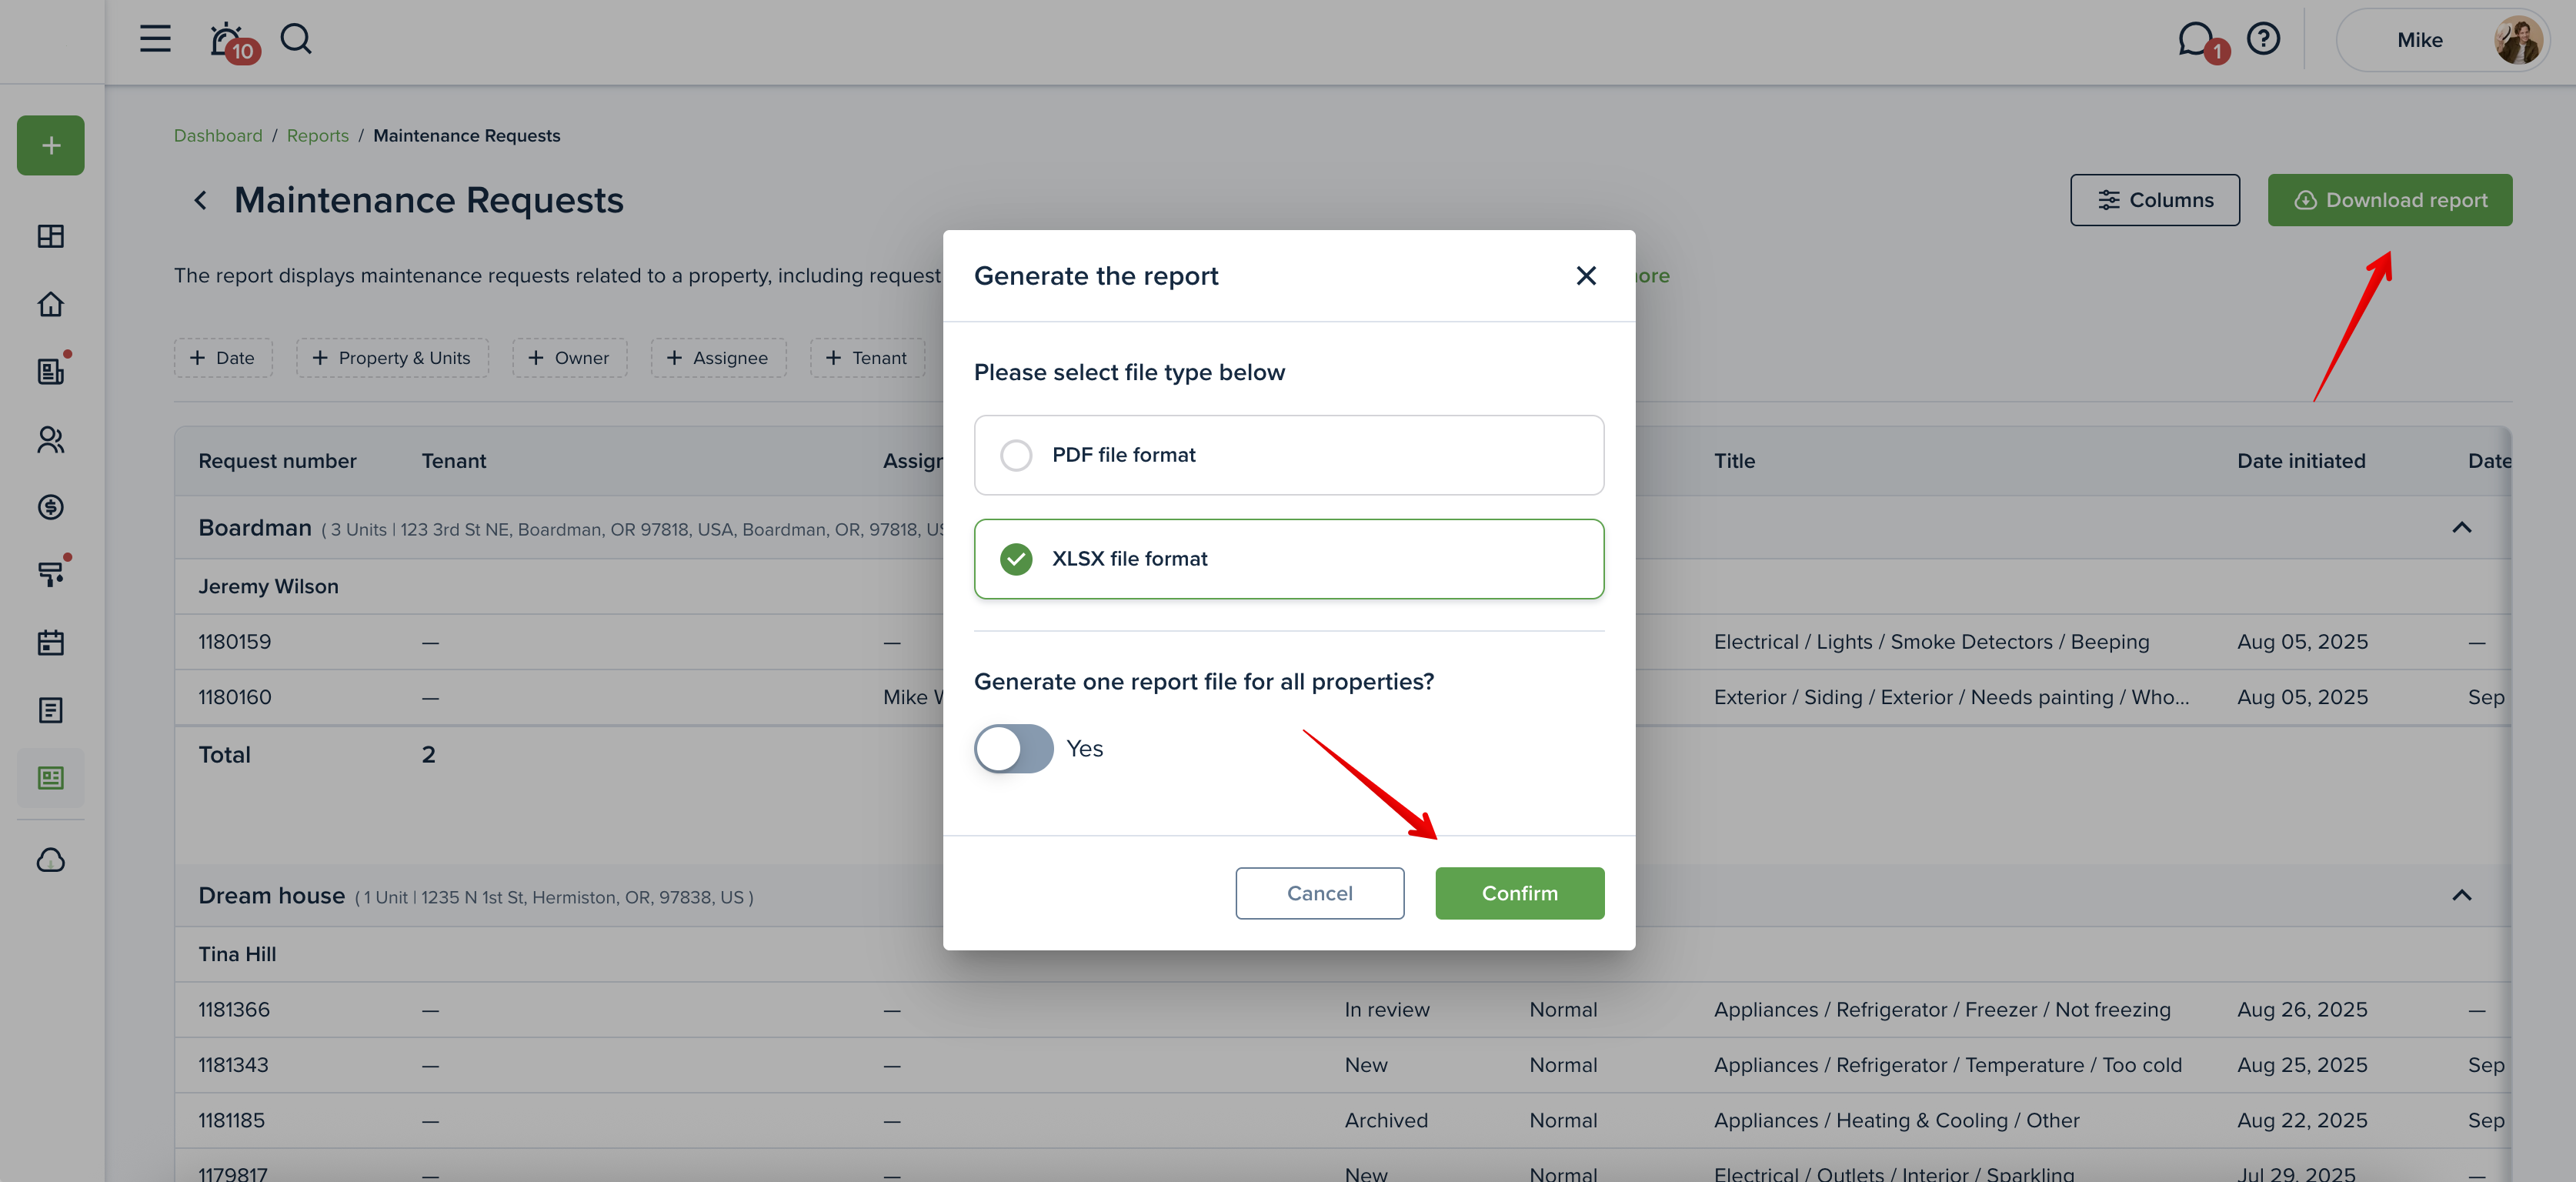Click request number 1180160

(x=234, y=697)
